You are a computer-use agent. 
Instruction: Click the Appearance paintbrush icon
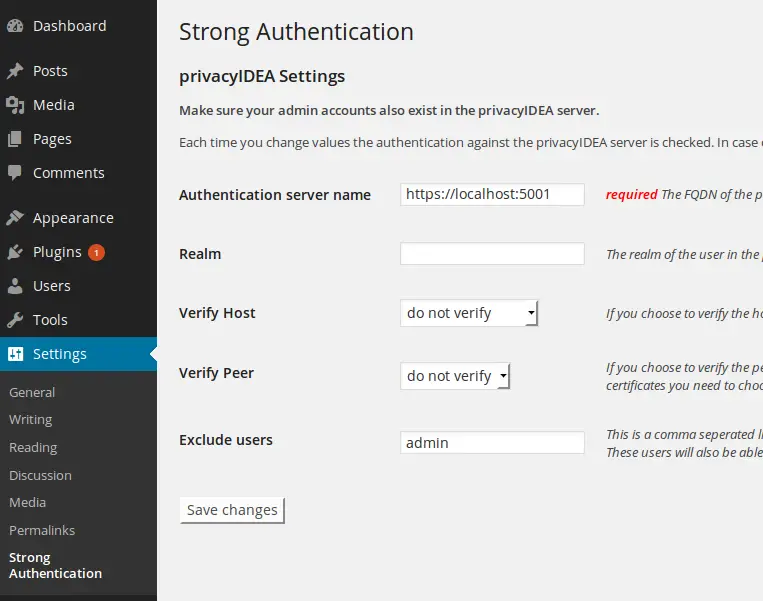click(x=15, y=218)
